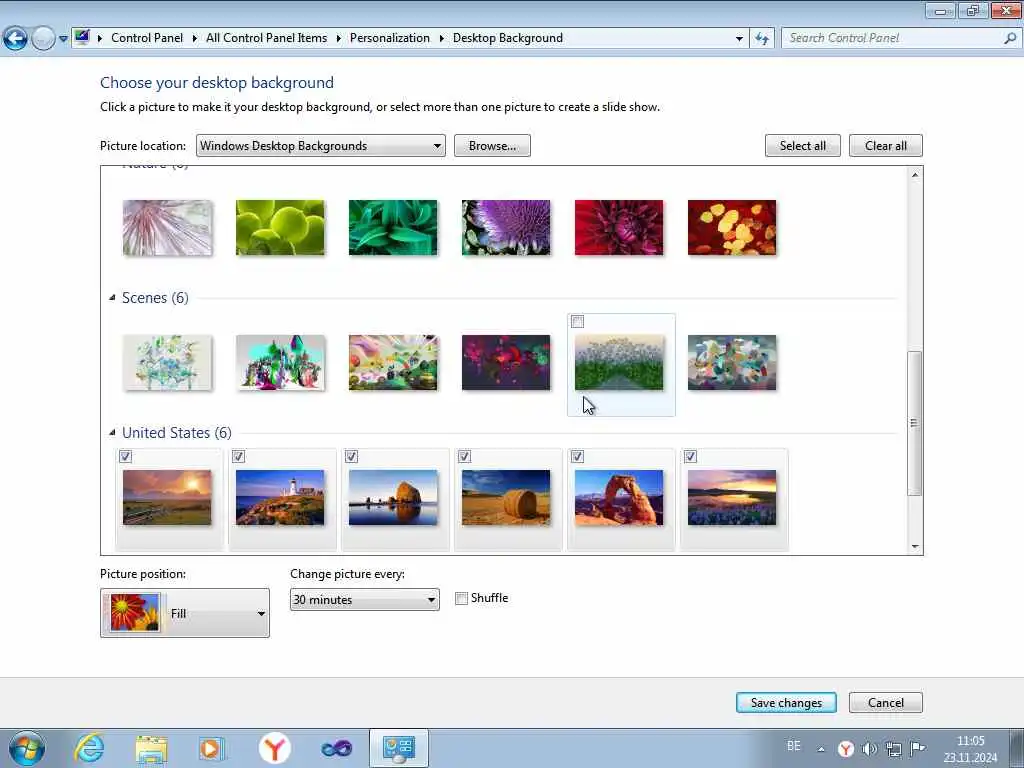Viewport: 1024px width, 768px height.
Task: Open the recent pages dropdown arrow
Action: (63, 39)
